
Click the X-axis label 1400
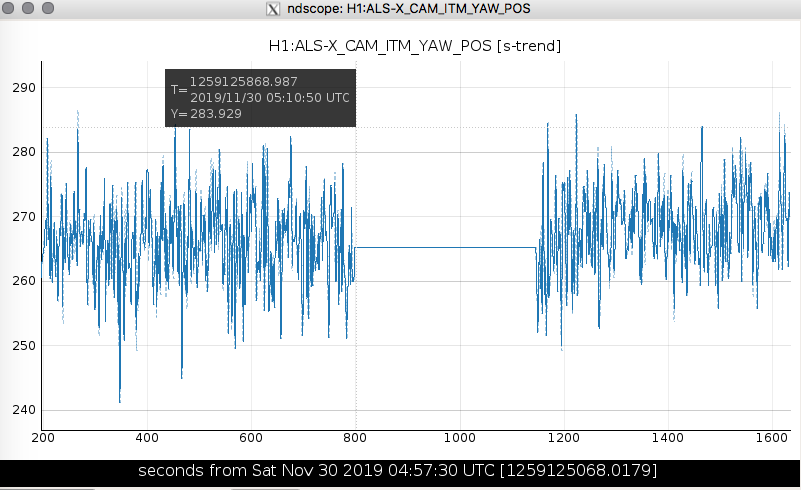[x=668, y=438]
